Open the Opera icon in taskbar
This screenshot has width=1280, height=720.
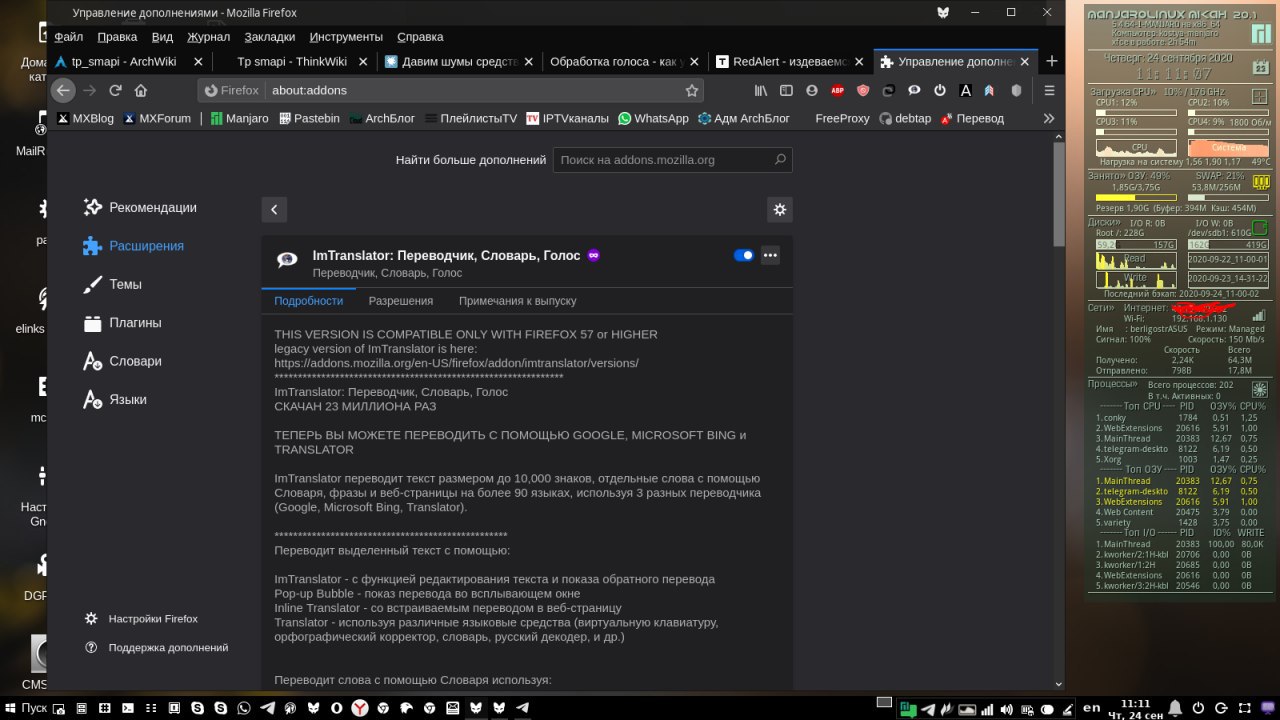(336, 708)
